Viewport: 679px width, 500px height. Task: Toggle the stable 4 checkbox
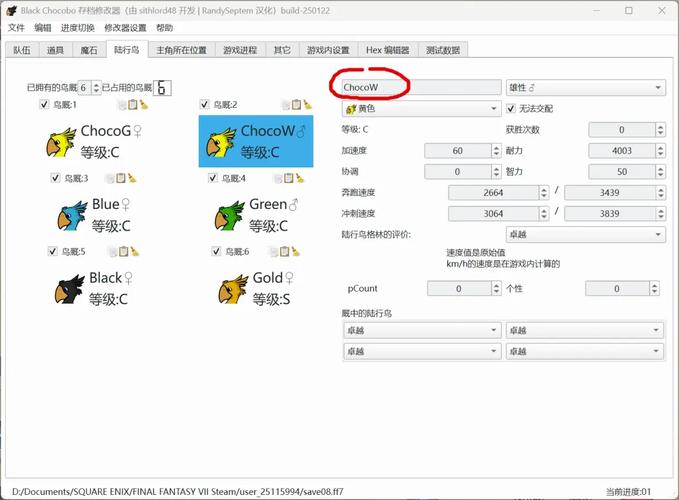tap(213, 178)
